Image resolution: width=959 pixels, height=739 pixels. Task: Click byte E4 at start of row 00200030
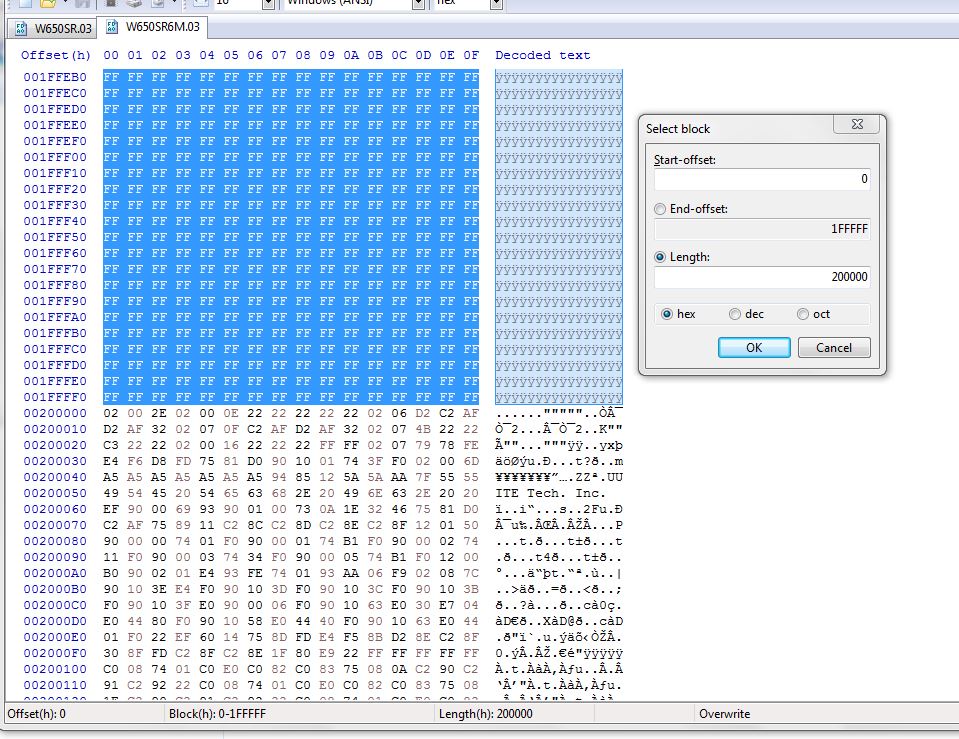coord(111,461)
